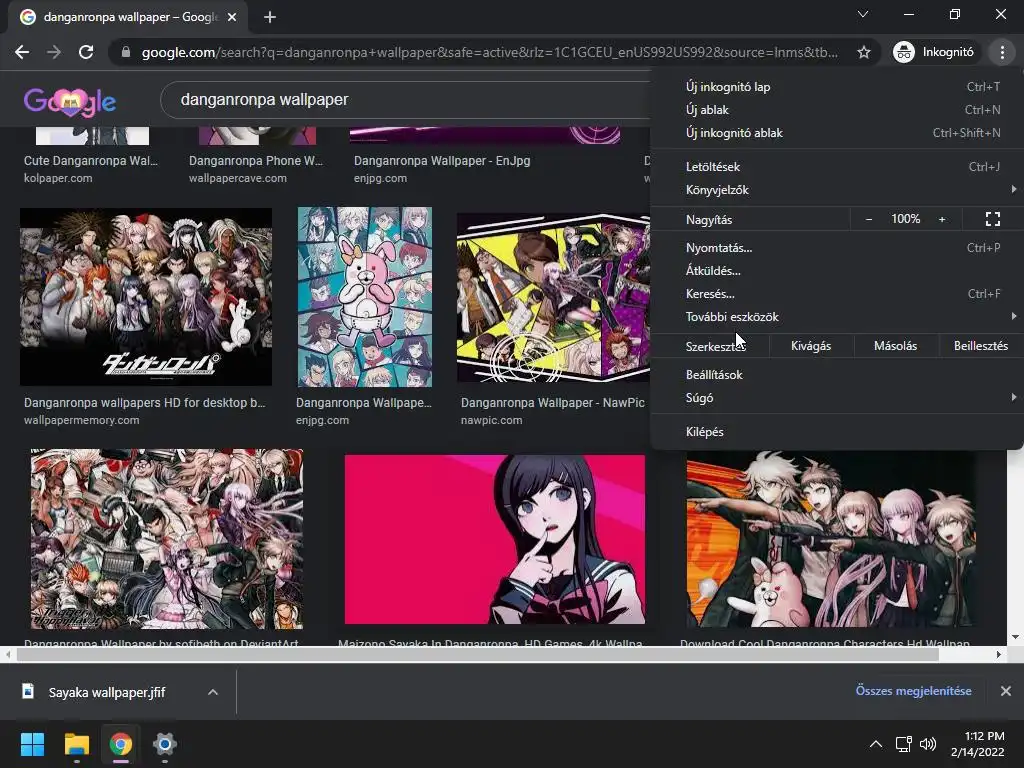
Task: Click the Cute Danganronpa Wal... title link
Action: pyautogui.click(x=91, y=161)
